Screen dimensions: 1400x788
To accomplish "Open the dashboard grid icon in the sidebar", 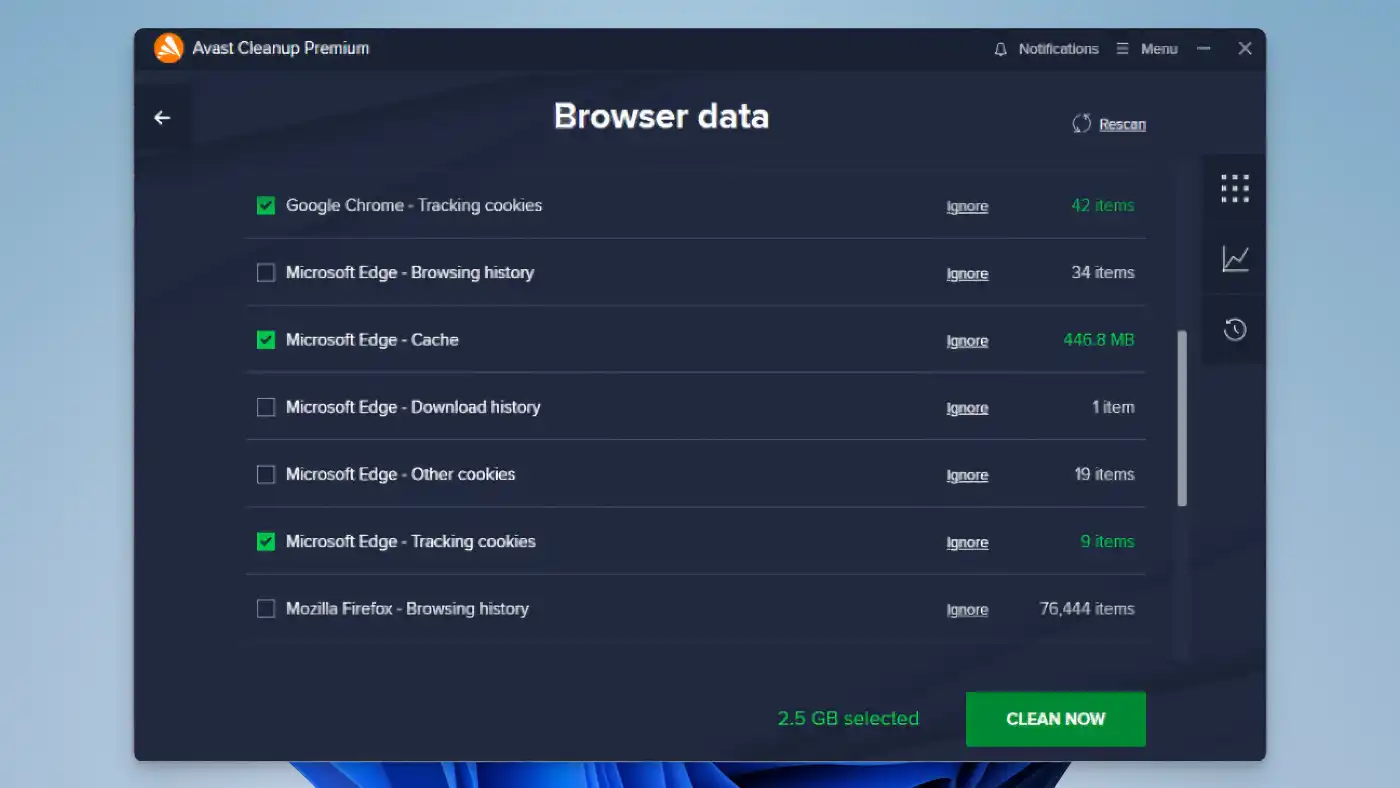I will (1234, 188).
